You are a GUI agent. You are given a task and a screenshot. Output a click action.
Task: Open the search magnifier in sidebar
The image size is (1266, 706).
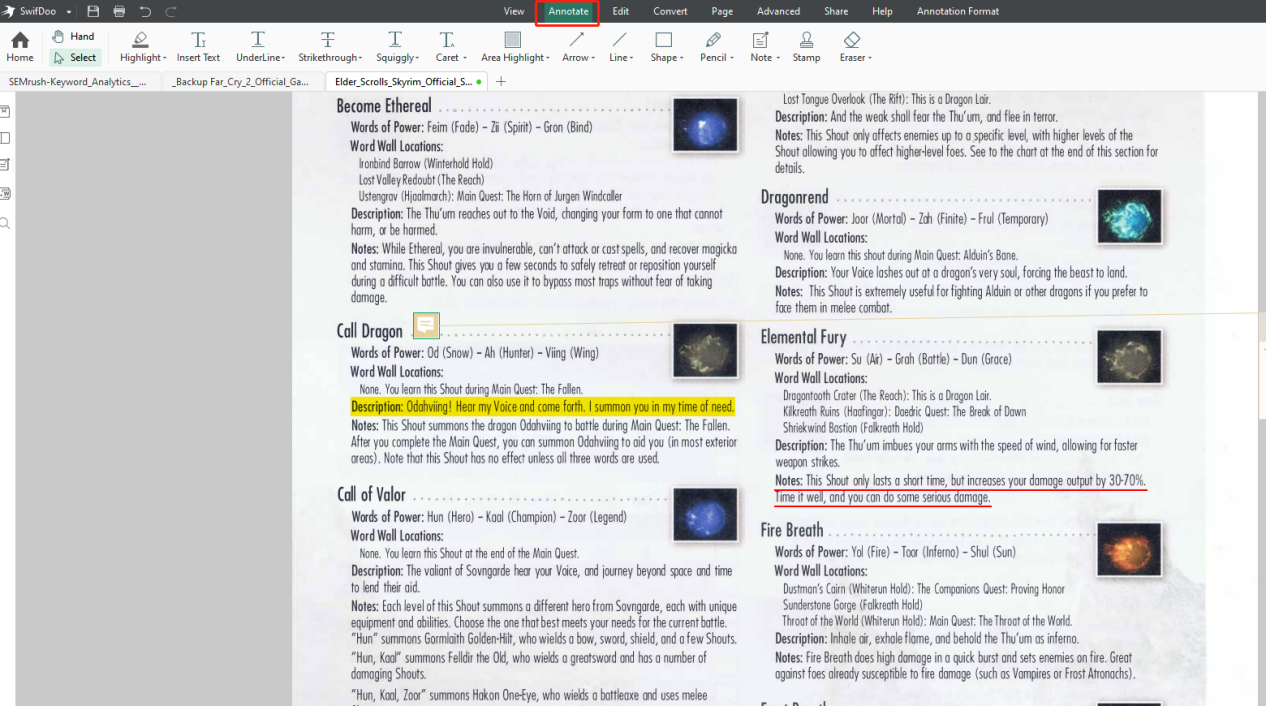pos(6,223)
